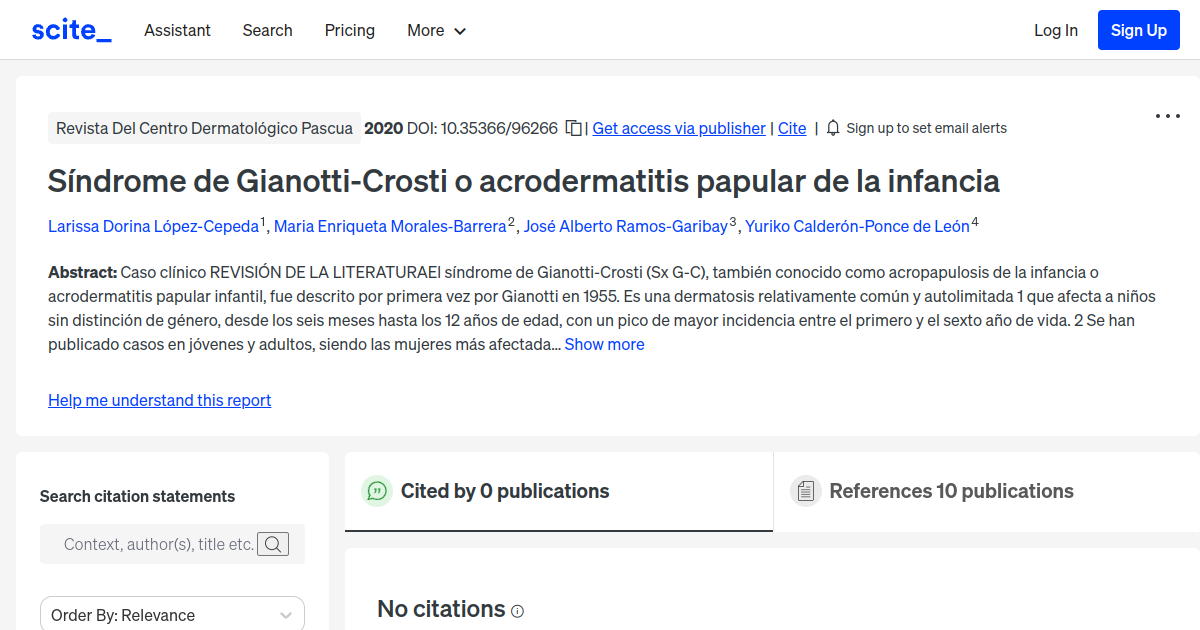Click the speech-bubble icon on Cited by tab
Viewport: 1200px width, 630px height.
pyautogui.click(x=376, y=491)
